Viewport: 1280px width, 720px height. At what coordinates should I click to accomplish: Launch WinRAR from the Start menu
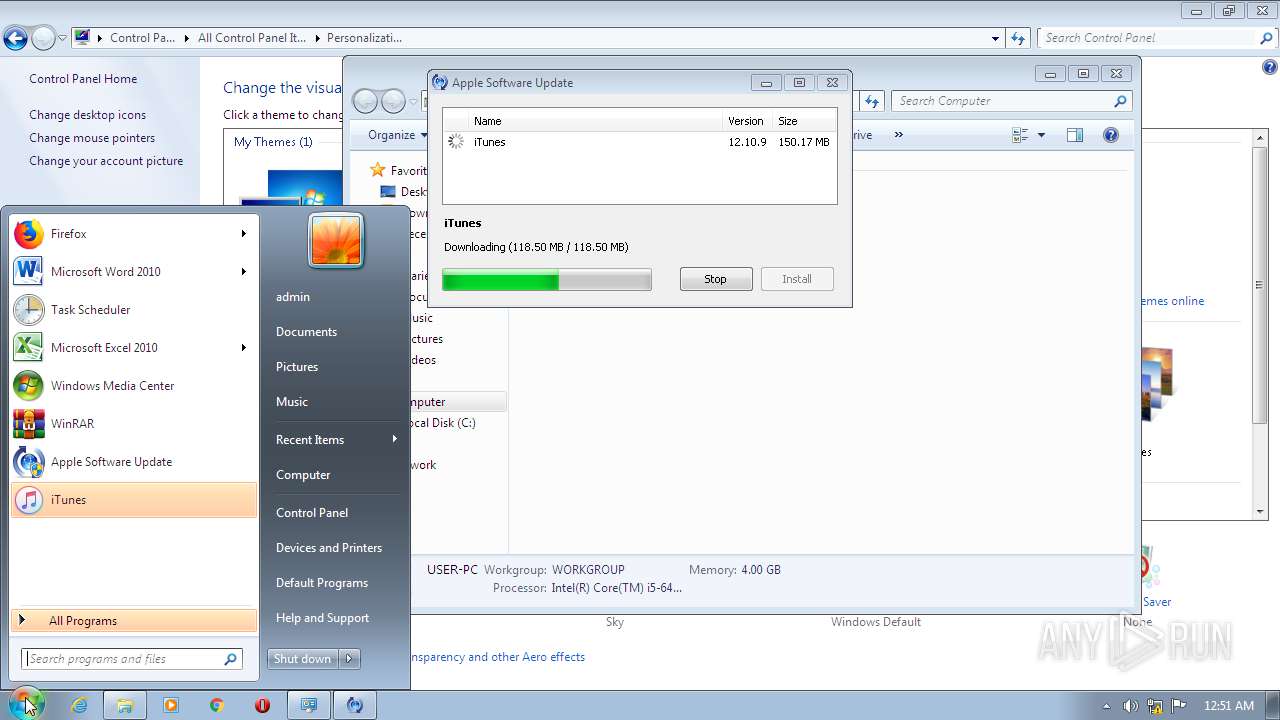pyautogui.click(x=134, y=424)
